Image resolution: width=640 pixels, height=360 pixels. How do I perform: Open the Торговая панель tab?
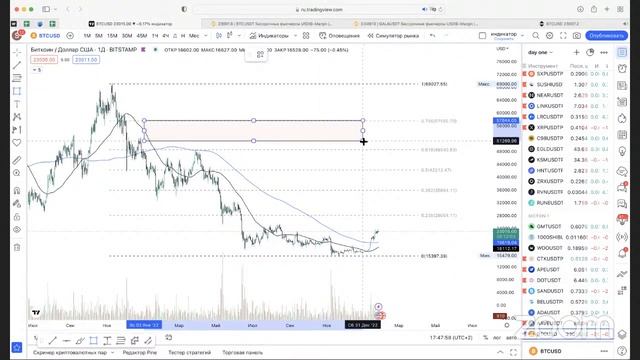coord(243,352)
